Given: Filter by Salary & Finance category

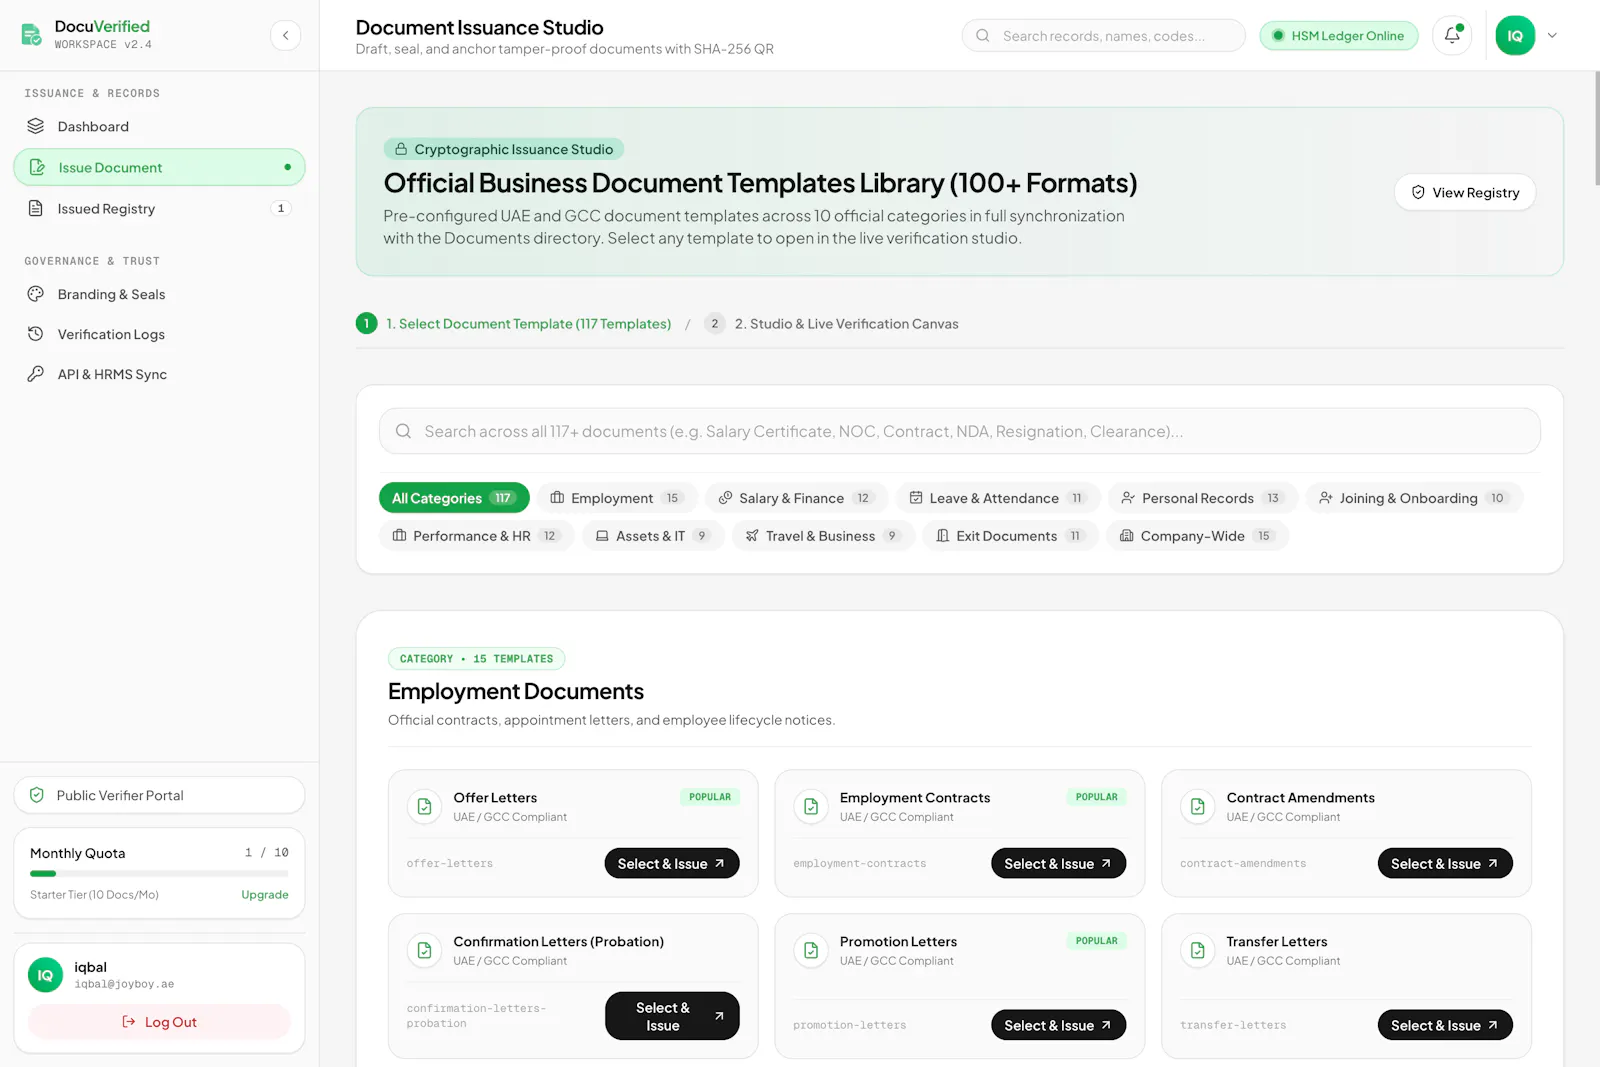Looking at the screenshot, I should coord(796,498).
